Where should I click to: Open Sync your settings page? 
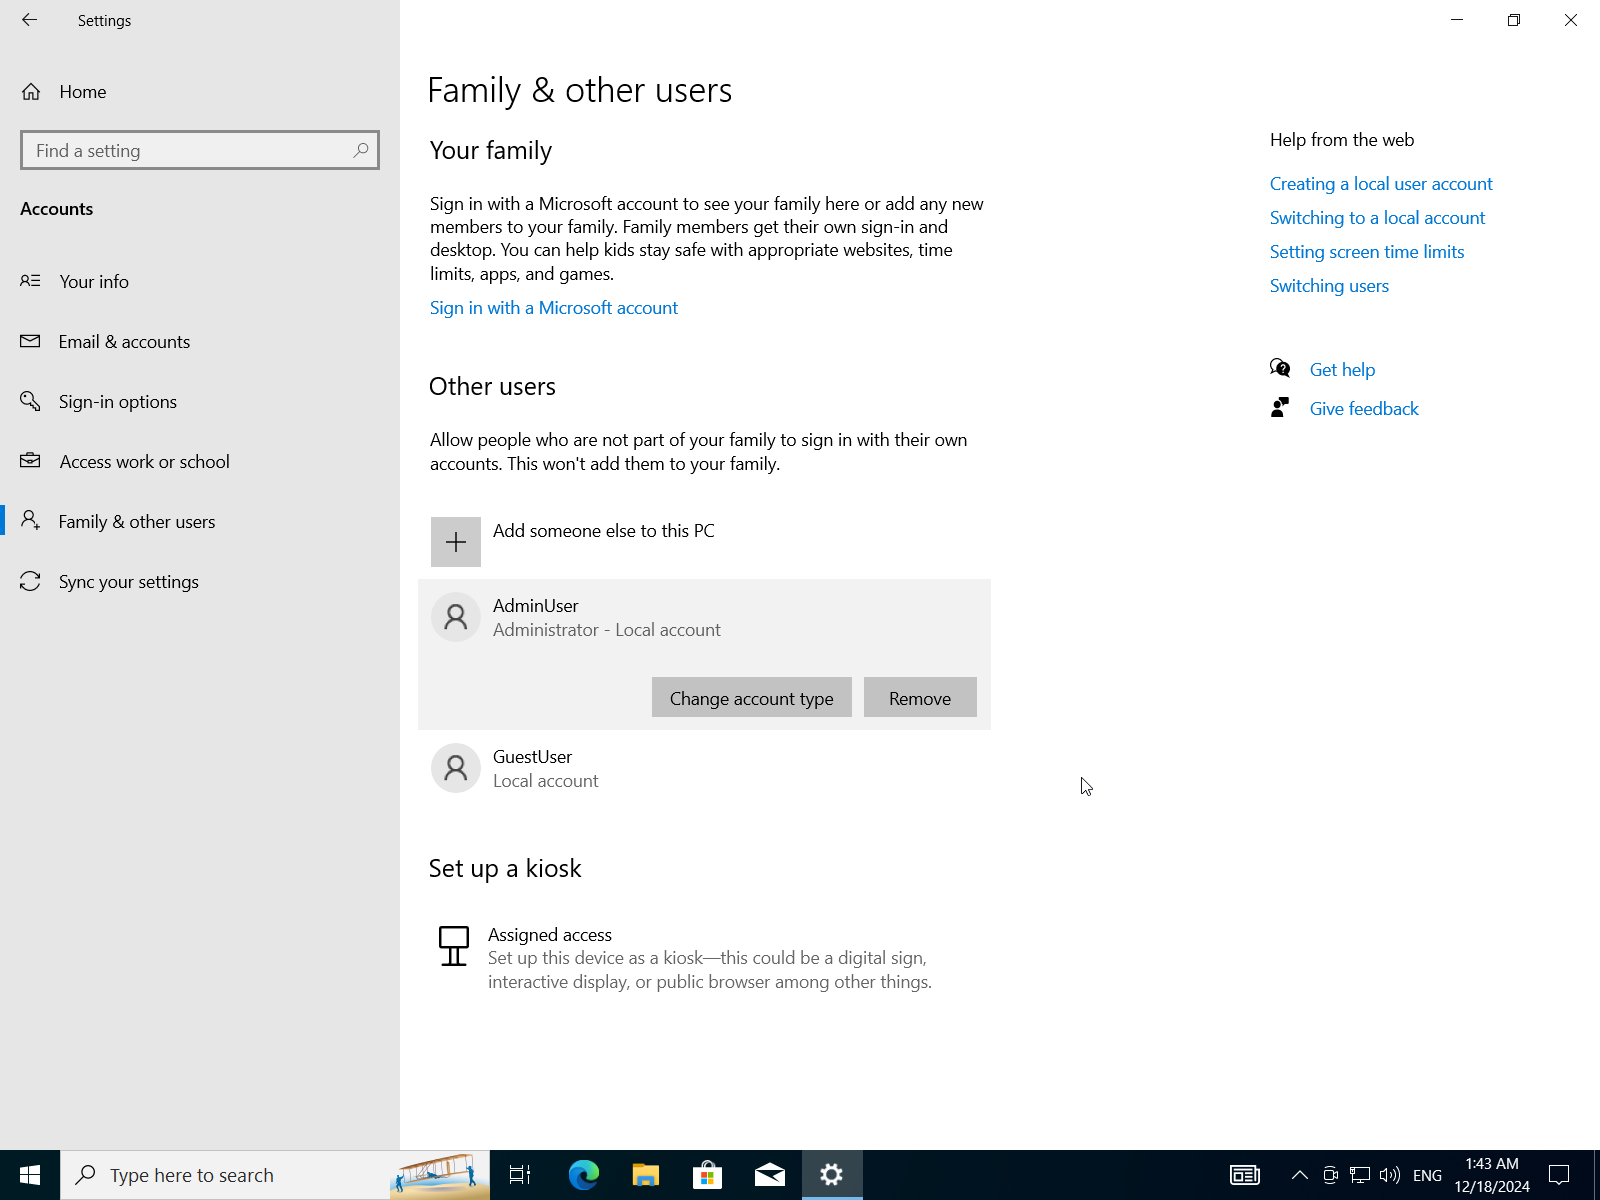coord(200,581)
